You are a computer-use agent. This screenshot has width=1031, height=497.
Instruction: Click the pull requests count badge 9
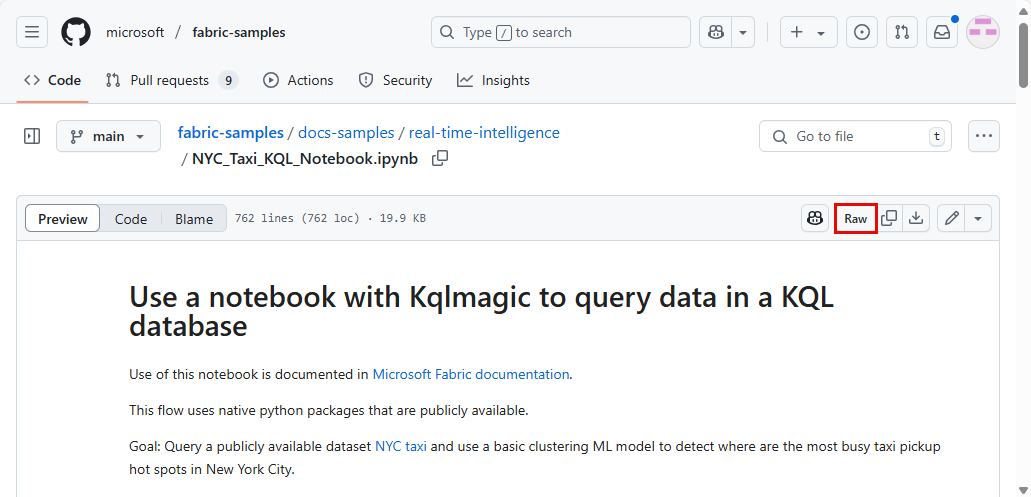pyautogui.click(x=228, y=80)
